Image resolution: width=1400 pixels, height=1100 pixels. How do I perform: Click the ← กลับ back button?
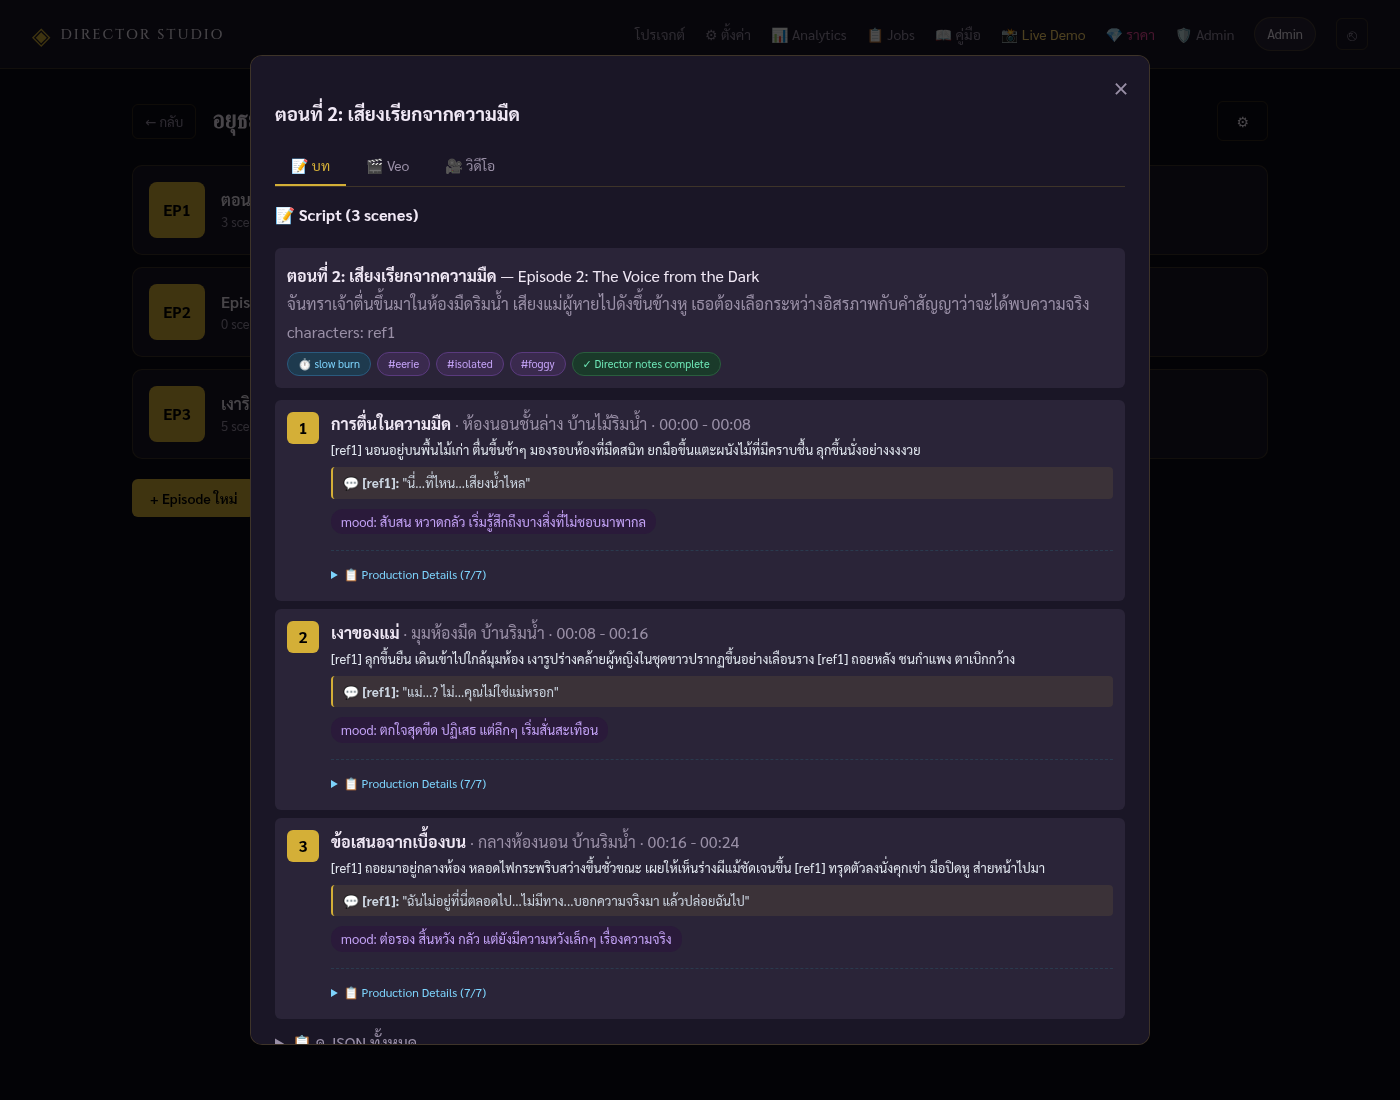[x=164, y=122]
